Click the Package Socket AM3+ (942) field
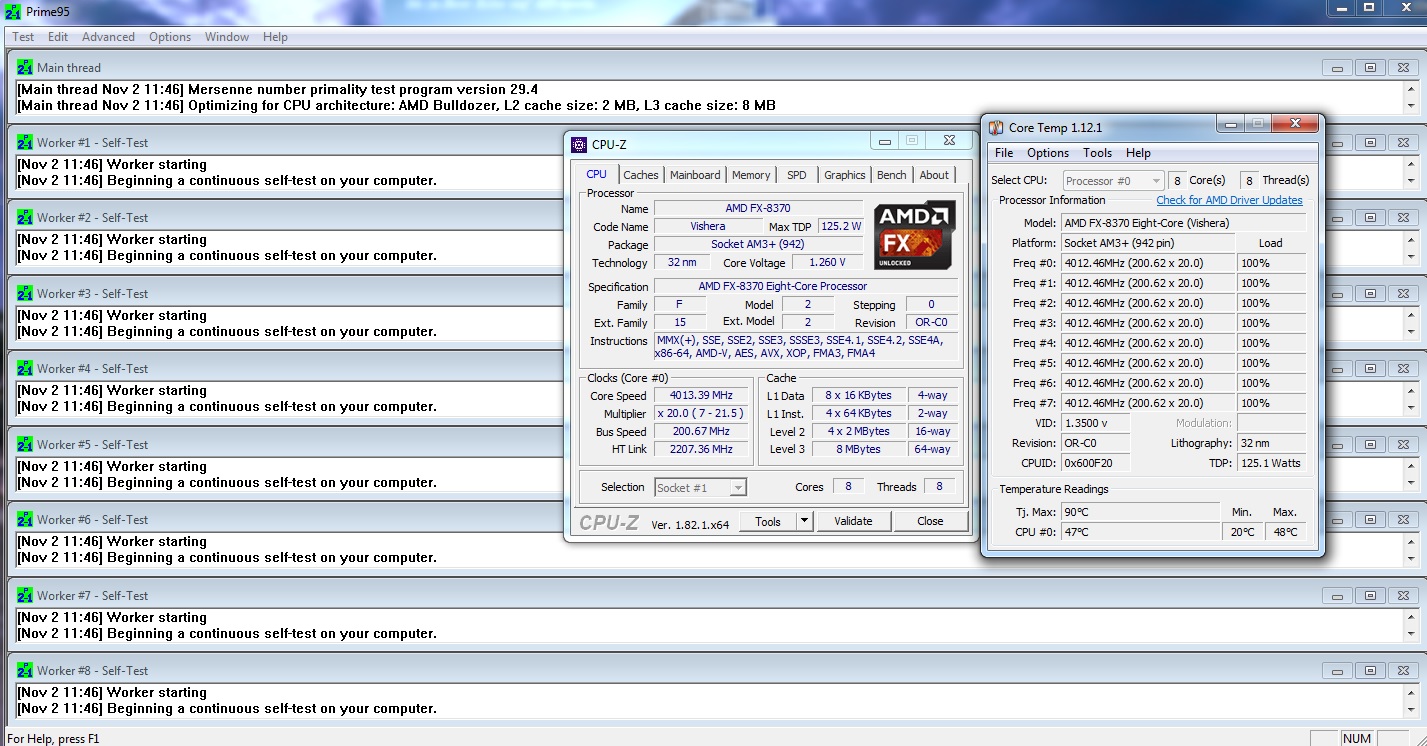This screenshot has height=746, width=1427. (757, 245)
